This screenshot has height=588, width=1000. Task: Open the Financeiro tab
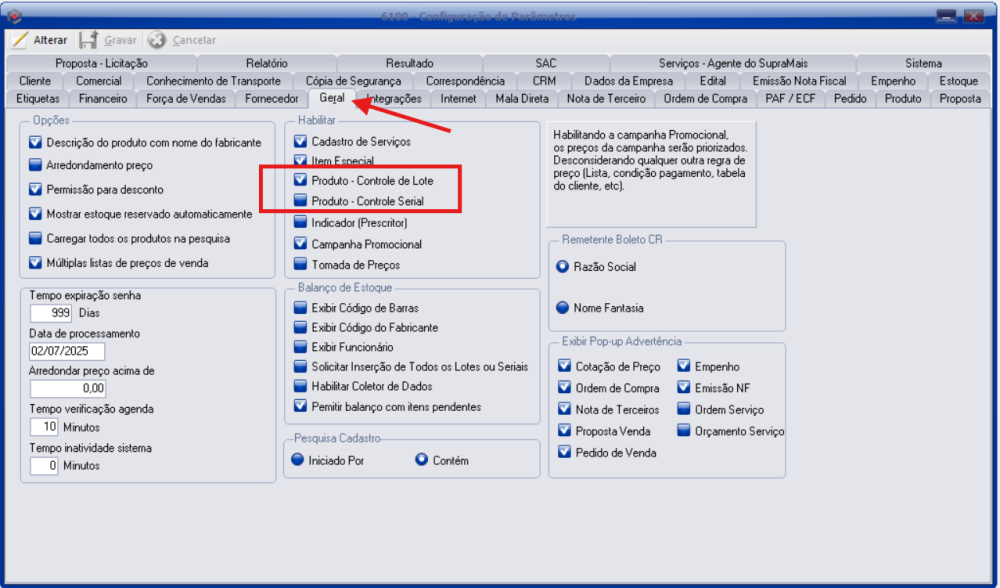coord(102,99)
